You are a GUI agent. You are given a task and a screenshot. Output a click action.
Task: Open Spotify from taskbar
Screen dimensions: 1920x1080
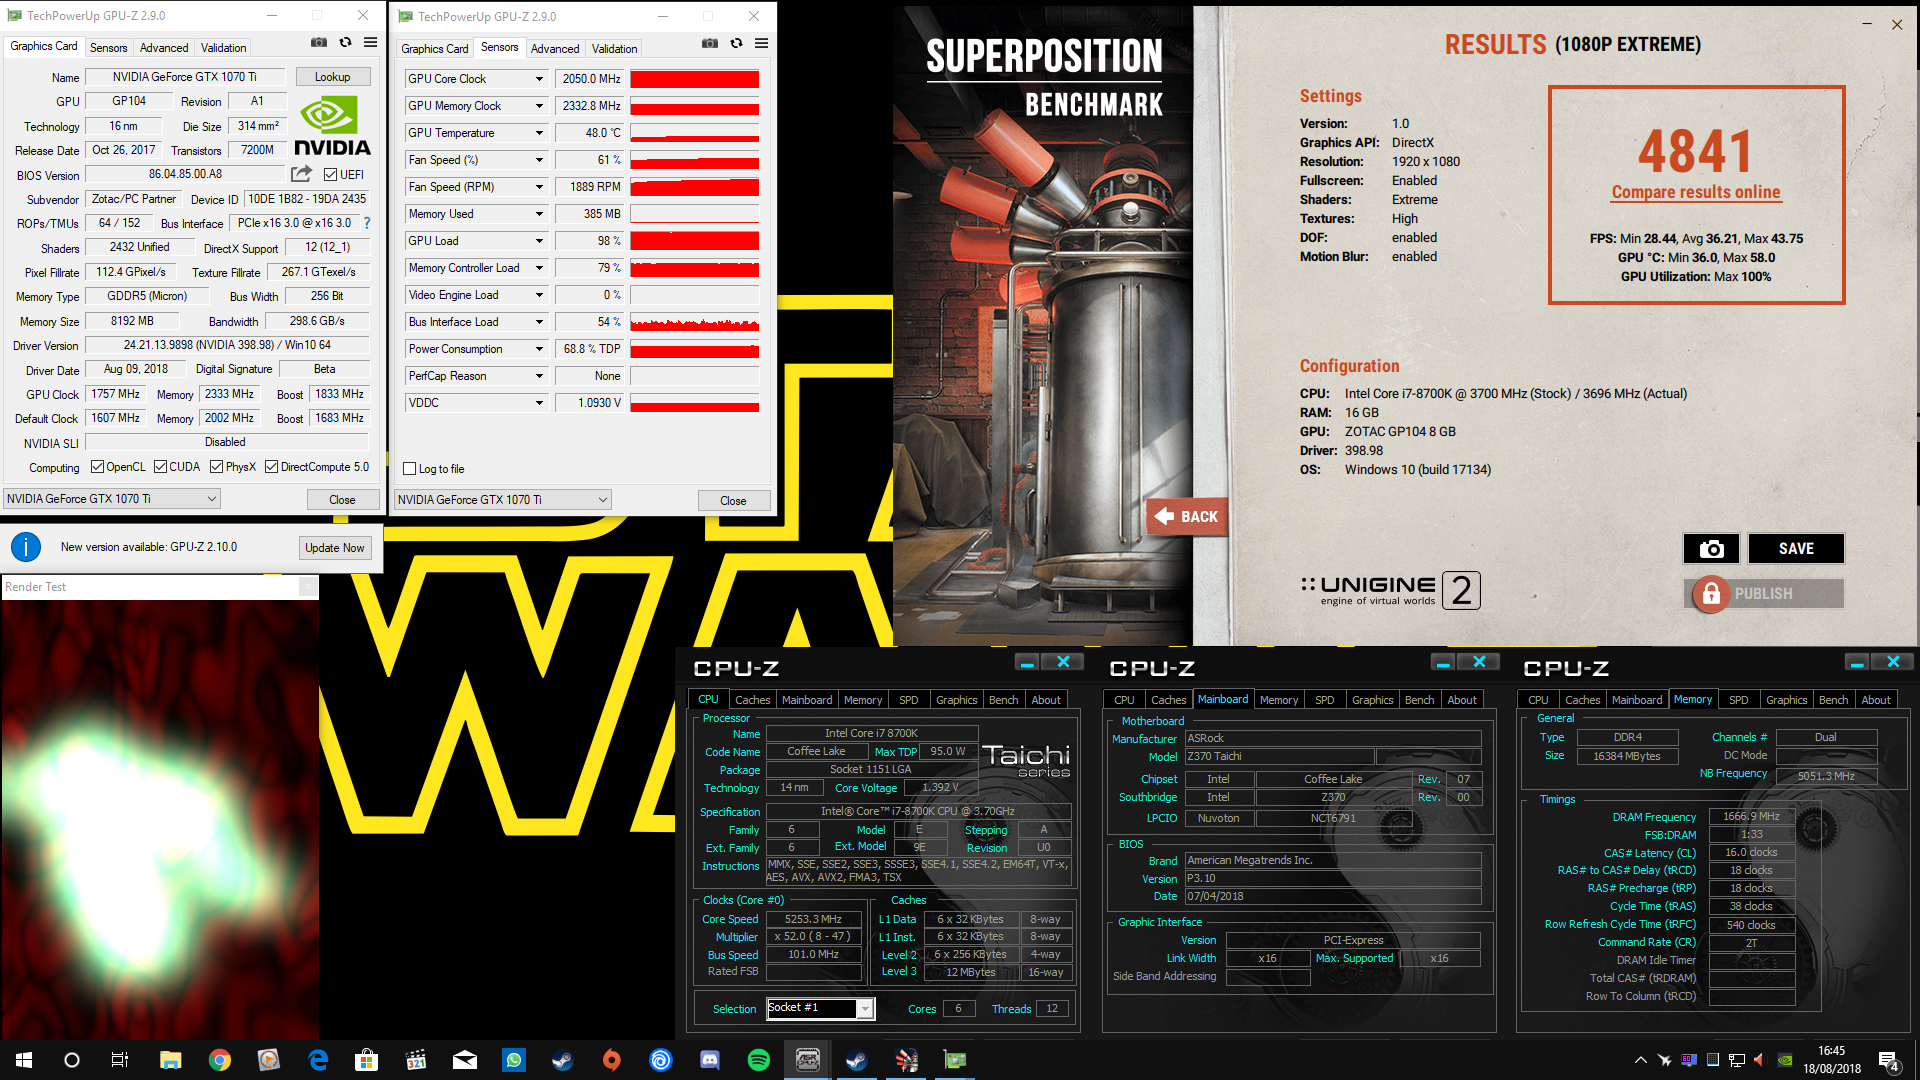pos(759,1060)
